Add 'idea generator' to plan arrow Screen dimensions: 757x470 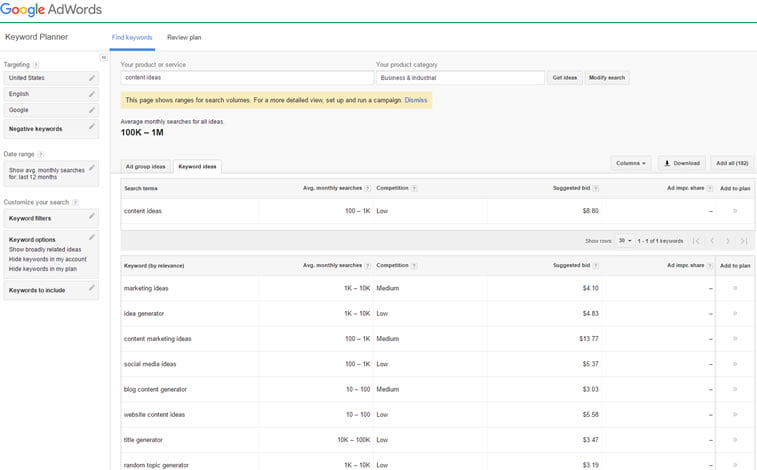[x=735, y=314]
